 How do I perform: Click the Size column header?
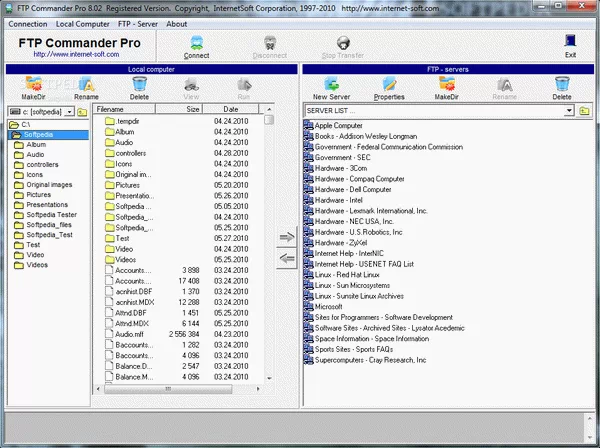pos(179,109)
